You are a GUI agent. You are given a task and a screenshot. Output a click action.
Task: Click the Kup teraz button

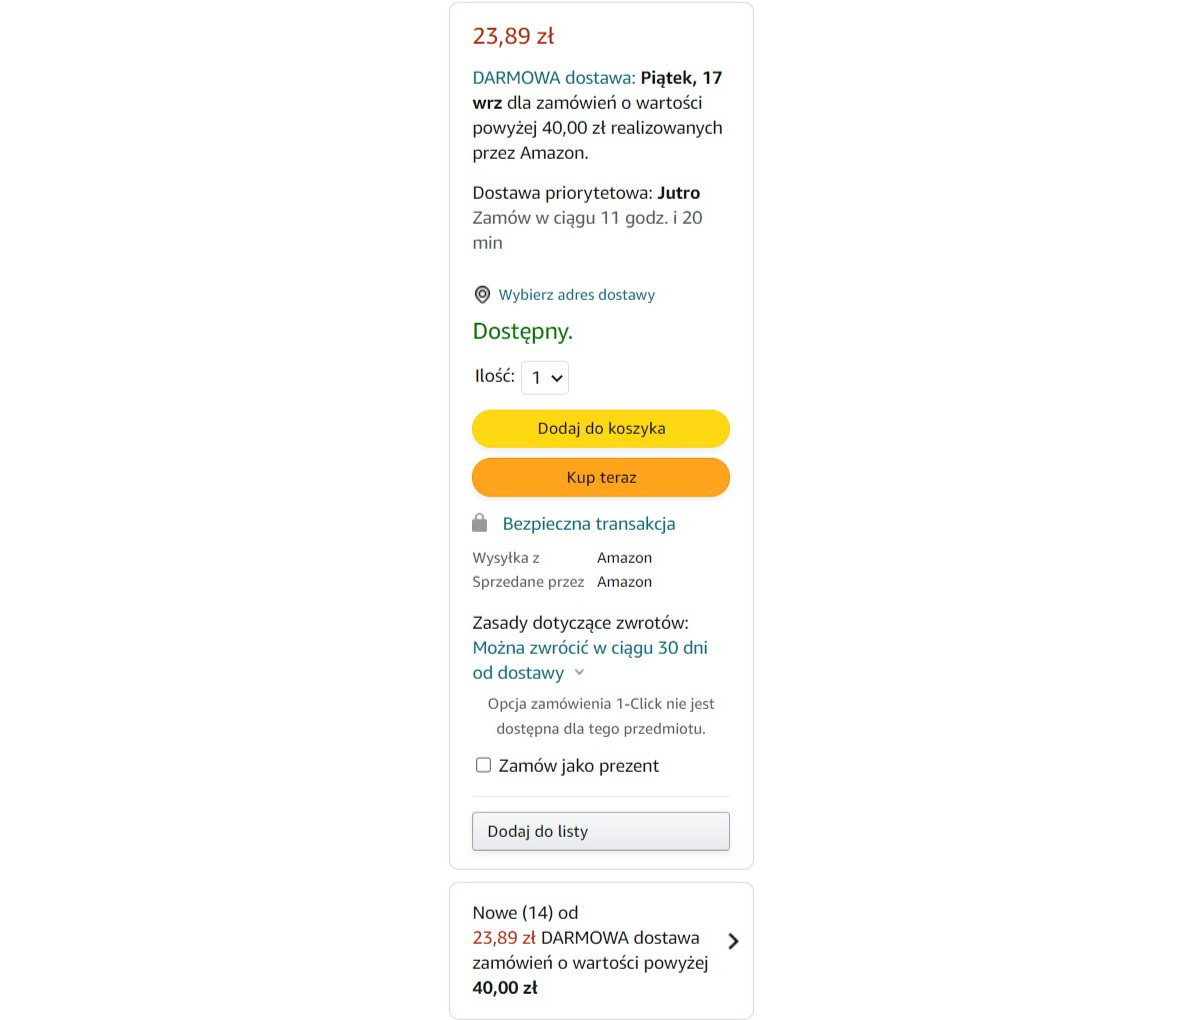[601, 477]
